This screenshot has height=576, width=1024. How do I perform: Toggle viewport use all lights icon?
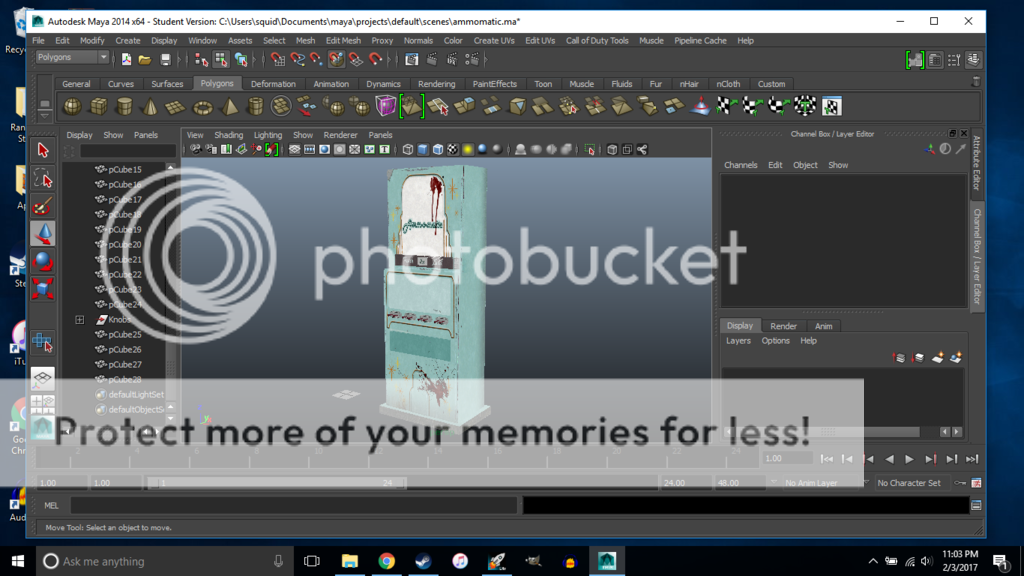468,150
